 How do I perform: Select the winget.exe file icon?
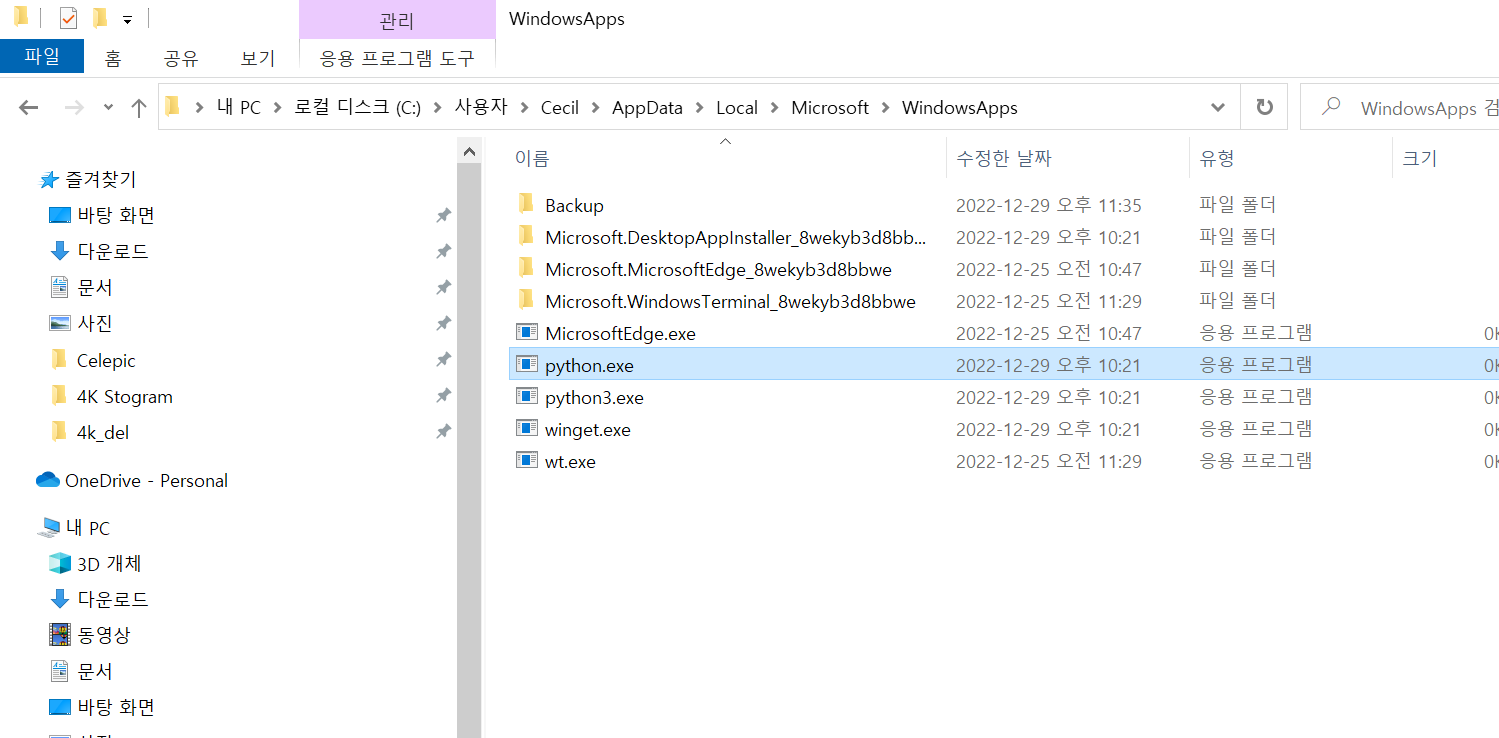coord(527,428)
